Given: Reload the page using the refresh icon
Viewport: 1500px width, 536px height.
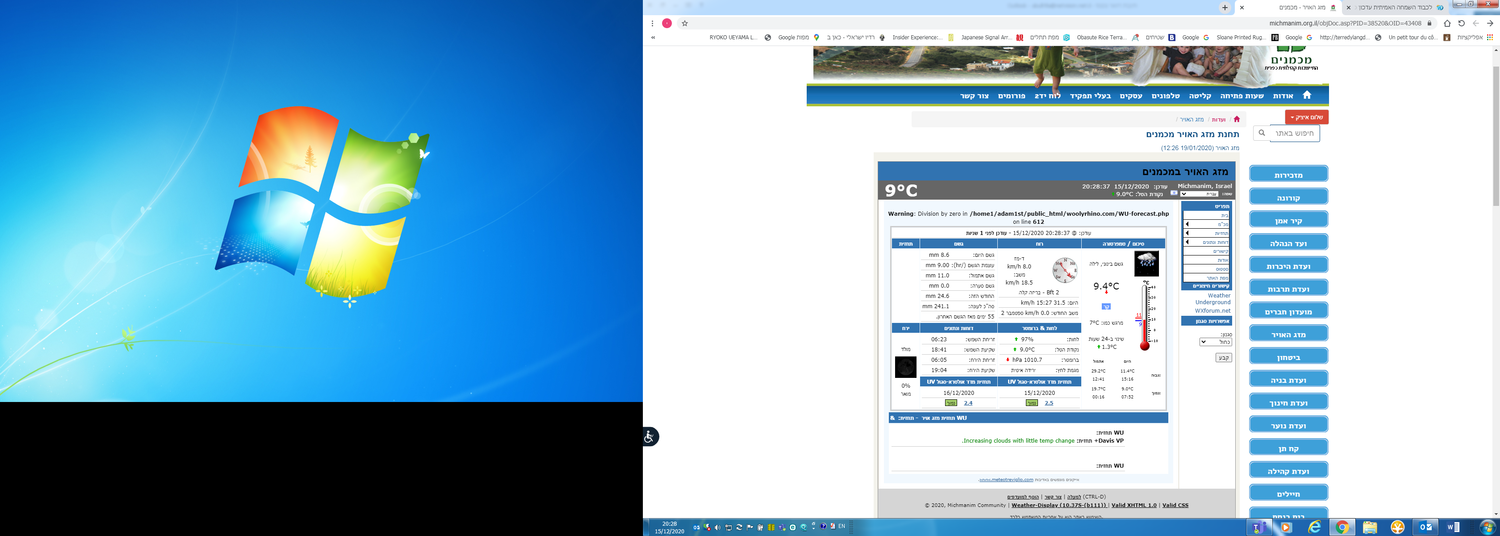Looking at the screenshot, I should (x=1461, y=23).
